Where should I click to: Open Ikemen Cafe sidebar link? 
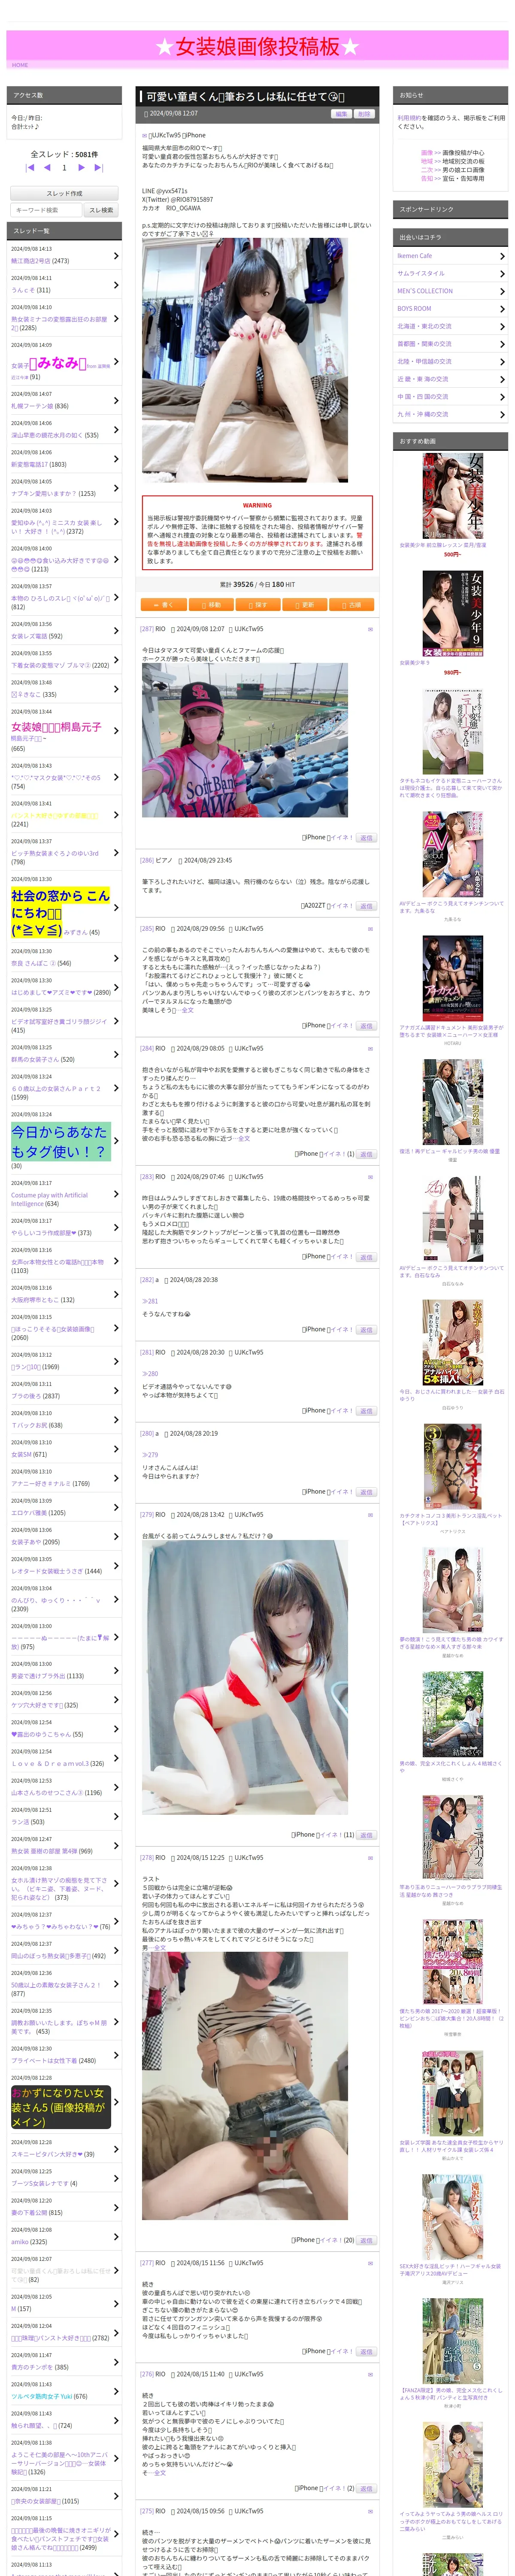tap(415, 256)
